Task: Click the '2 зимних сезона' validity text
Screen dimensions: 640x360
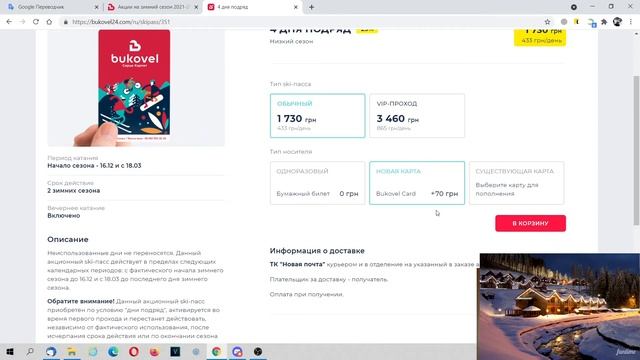Action: click(73, 191)
